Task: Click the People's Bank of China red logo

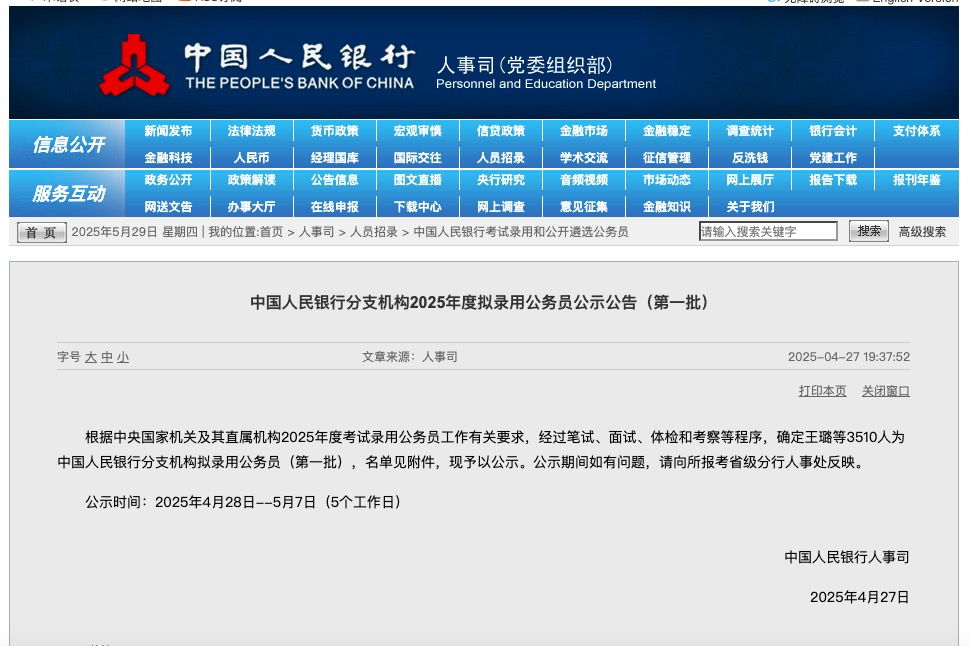Action: pyautogui.click(x=134, y=65)
